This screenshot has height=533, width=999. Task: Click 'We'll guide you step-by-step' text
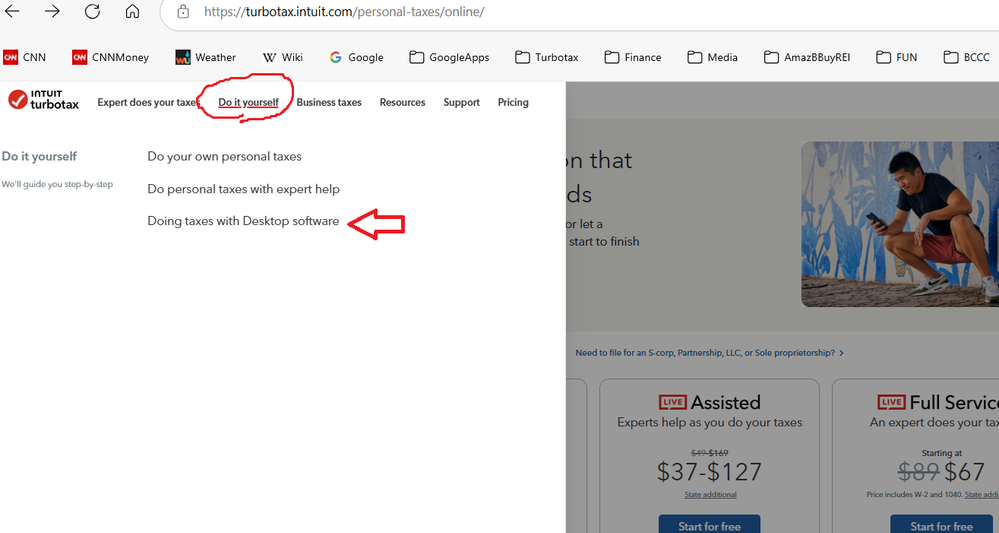pos(57,185)
